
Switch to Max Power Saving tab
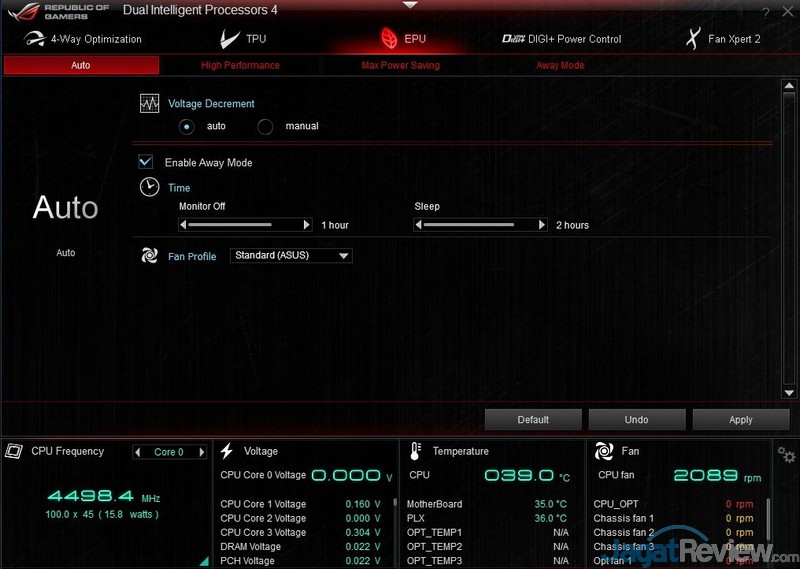click(x=401, y=65)
